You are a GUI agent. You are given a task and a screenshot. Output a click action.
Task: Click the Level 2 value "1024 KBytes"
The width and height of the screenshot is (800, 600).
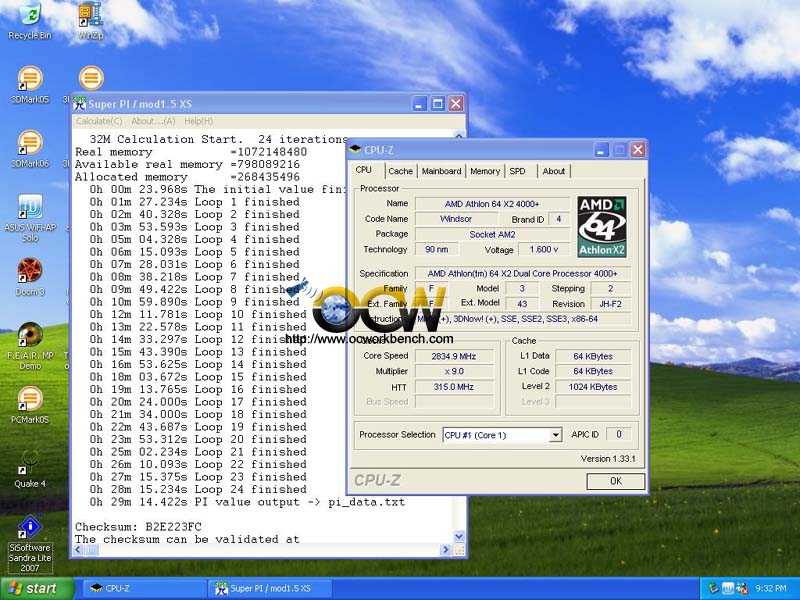tap(593, 387)
